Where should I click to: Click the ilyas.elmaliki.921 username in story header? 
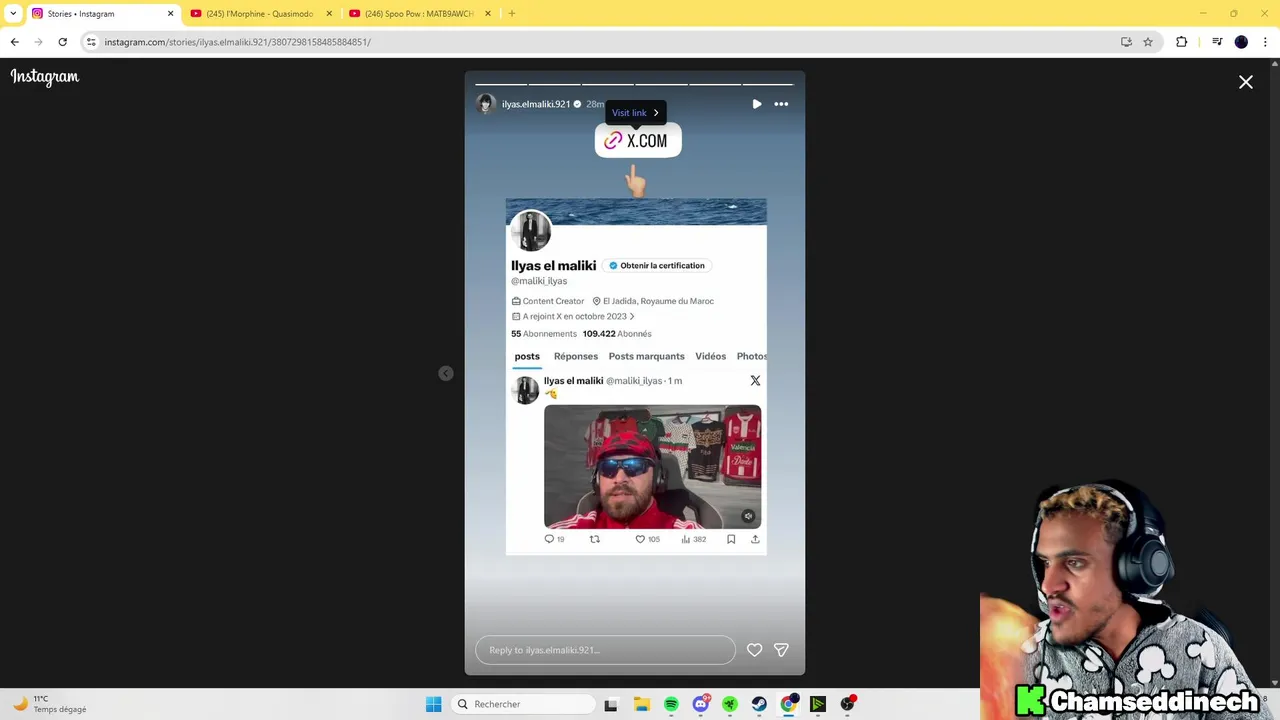536,104
